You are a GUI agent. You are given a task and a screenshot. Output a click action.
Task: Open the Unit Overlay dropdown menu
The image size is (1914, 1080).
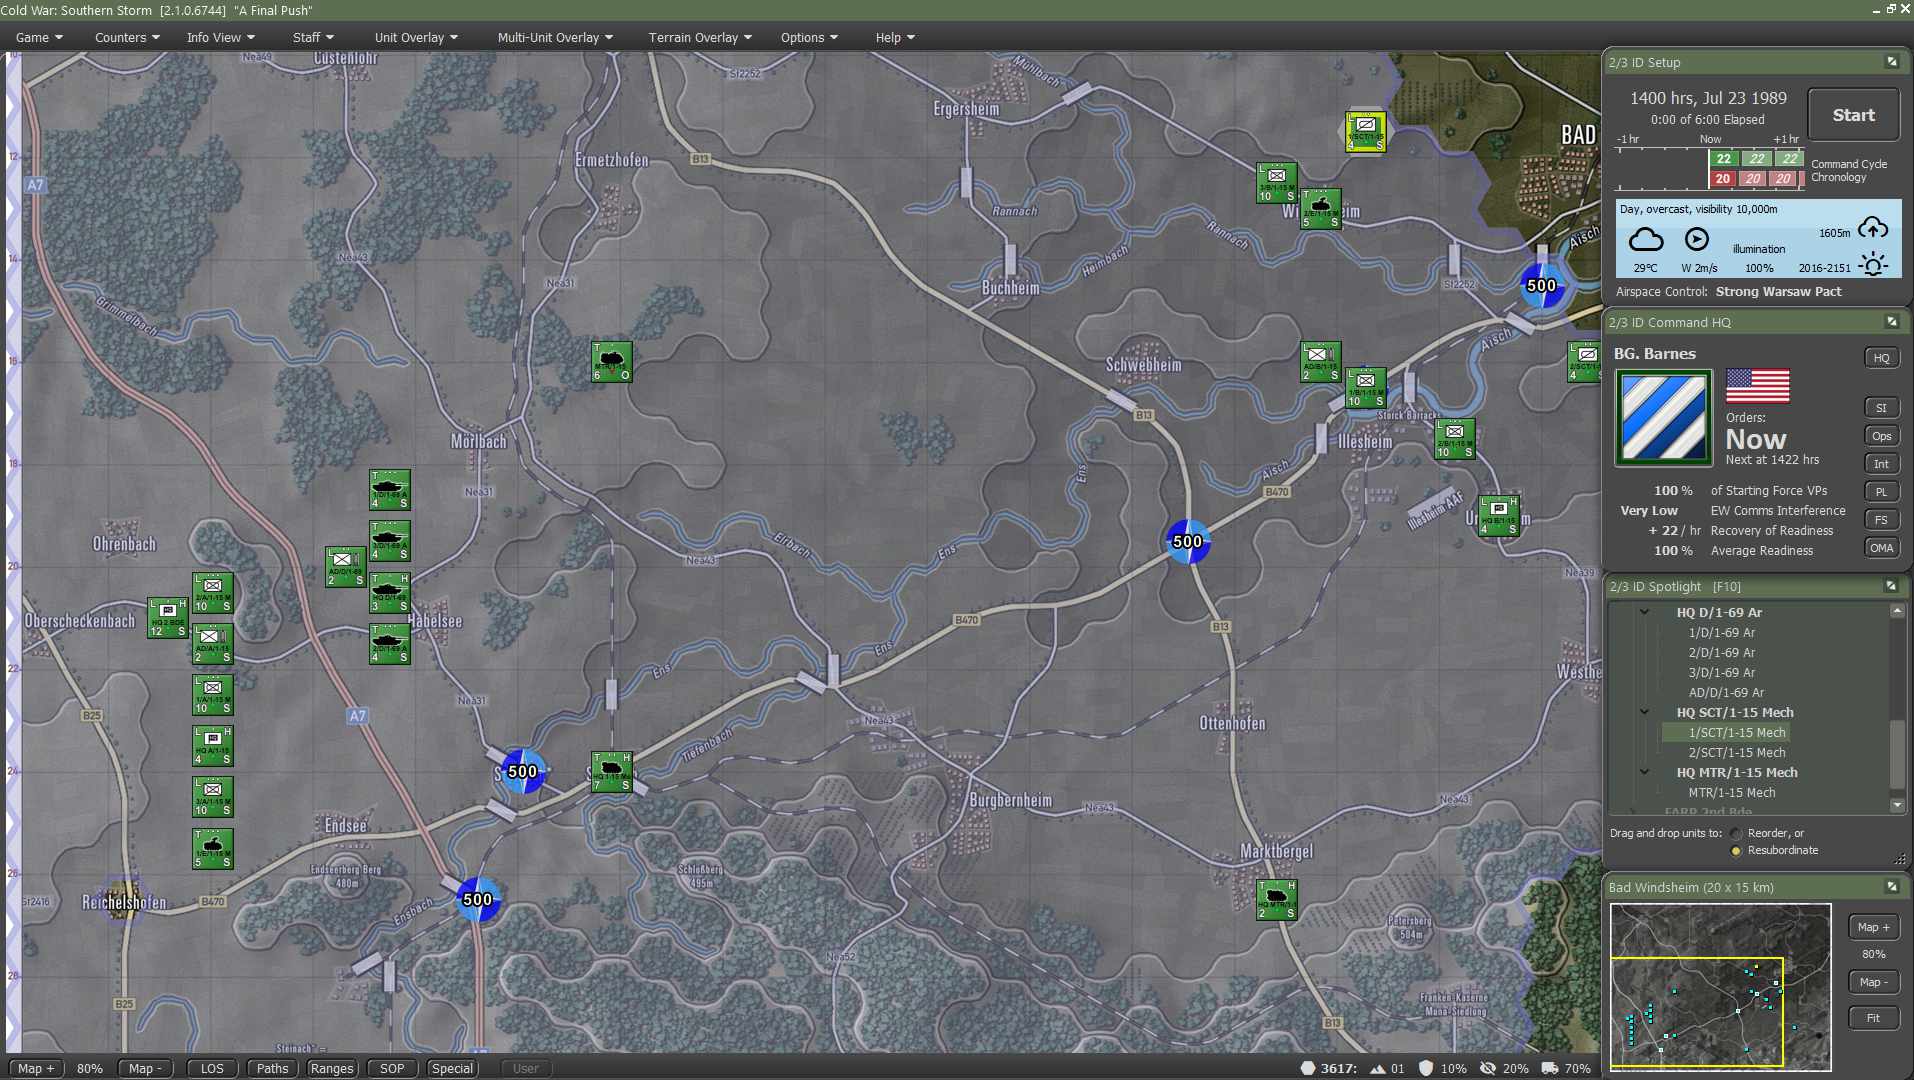pos(416,37)
